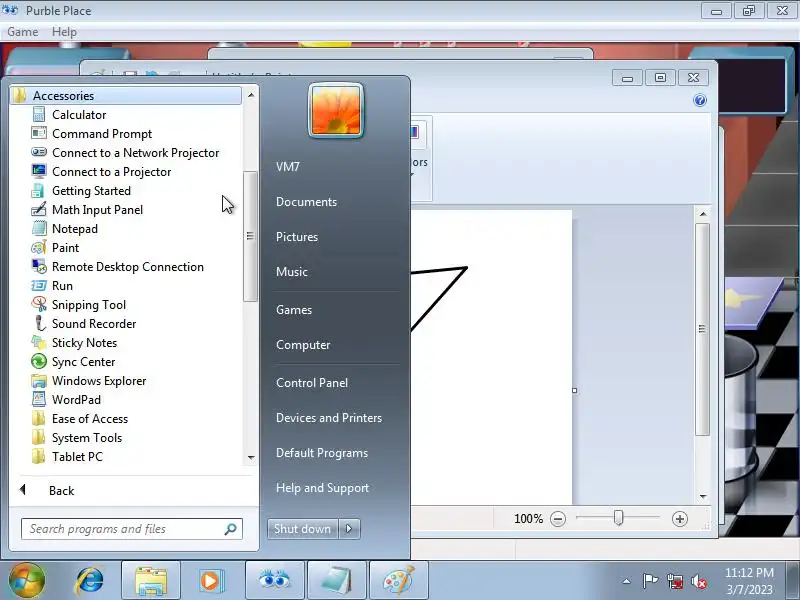Viewport: 800px width, 600px height.
Task: Open Default Programs
Action: coord(322,453)
